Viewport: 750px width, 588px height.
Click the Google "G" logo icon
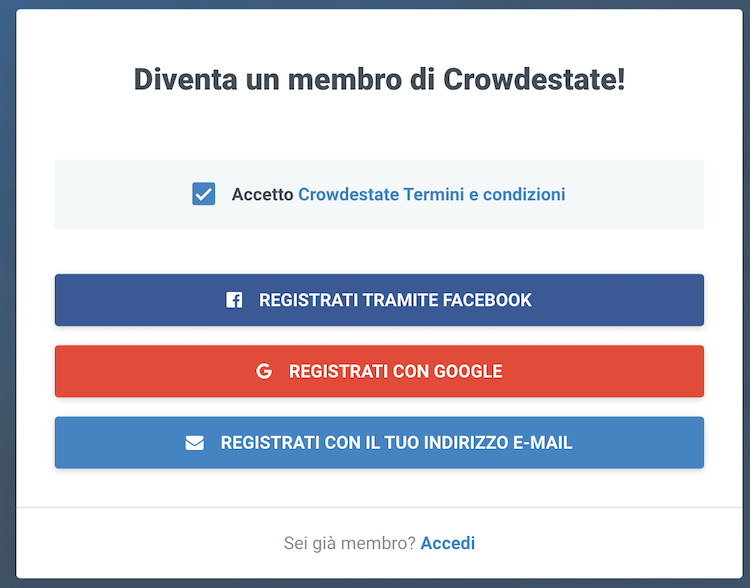click(264, 371)
